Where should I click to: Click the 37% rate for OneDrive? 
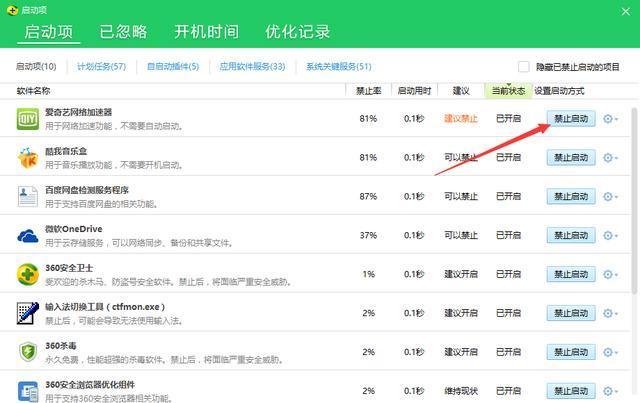coord(368,235)
